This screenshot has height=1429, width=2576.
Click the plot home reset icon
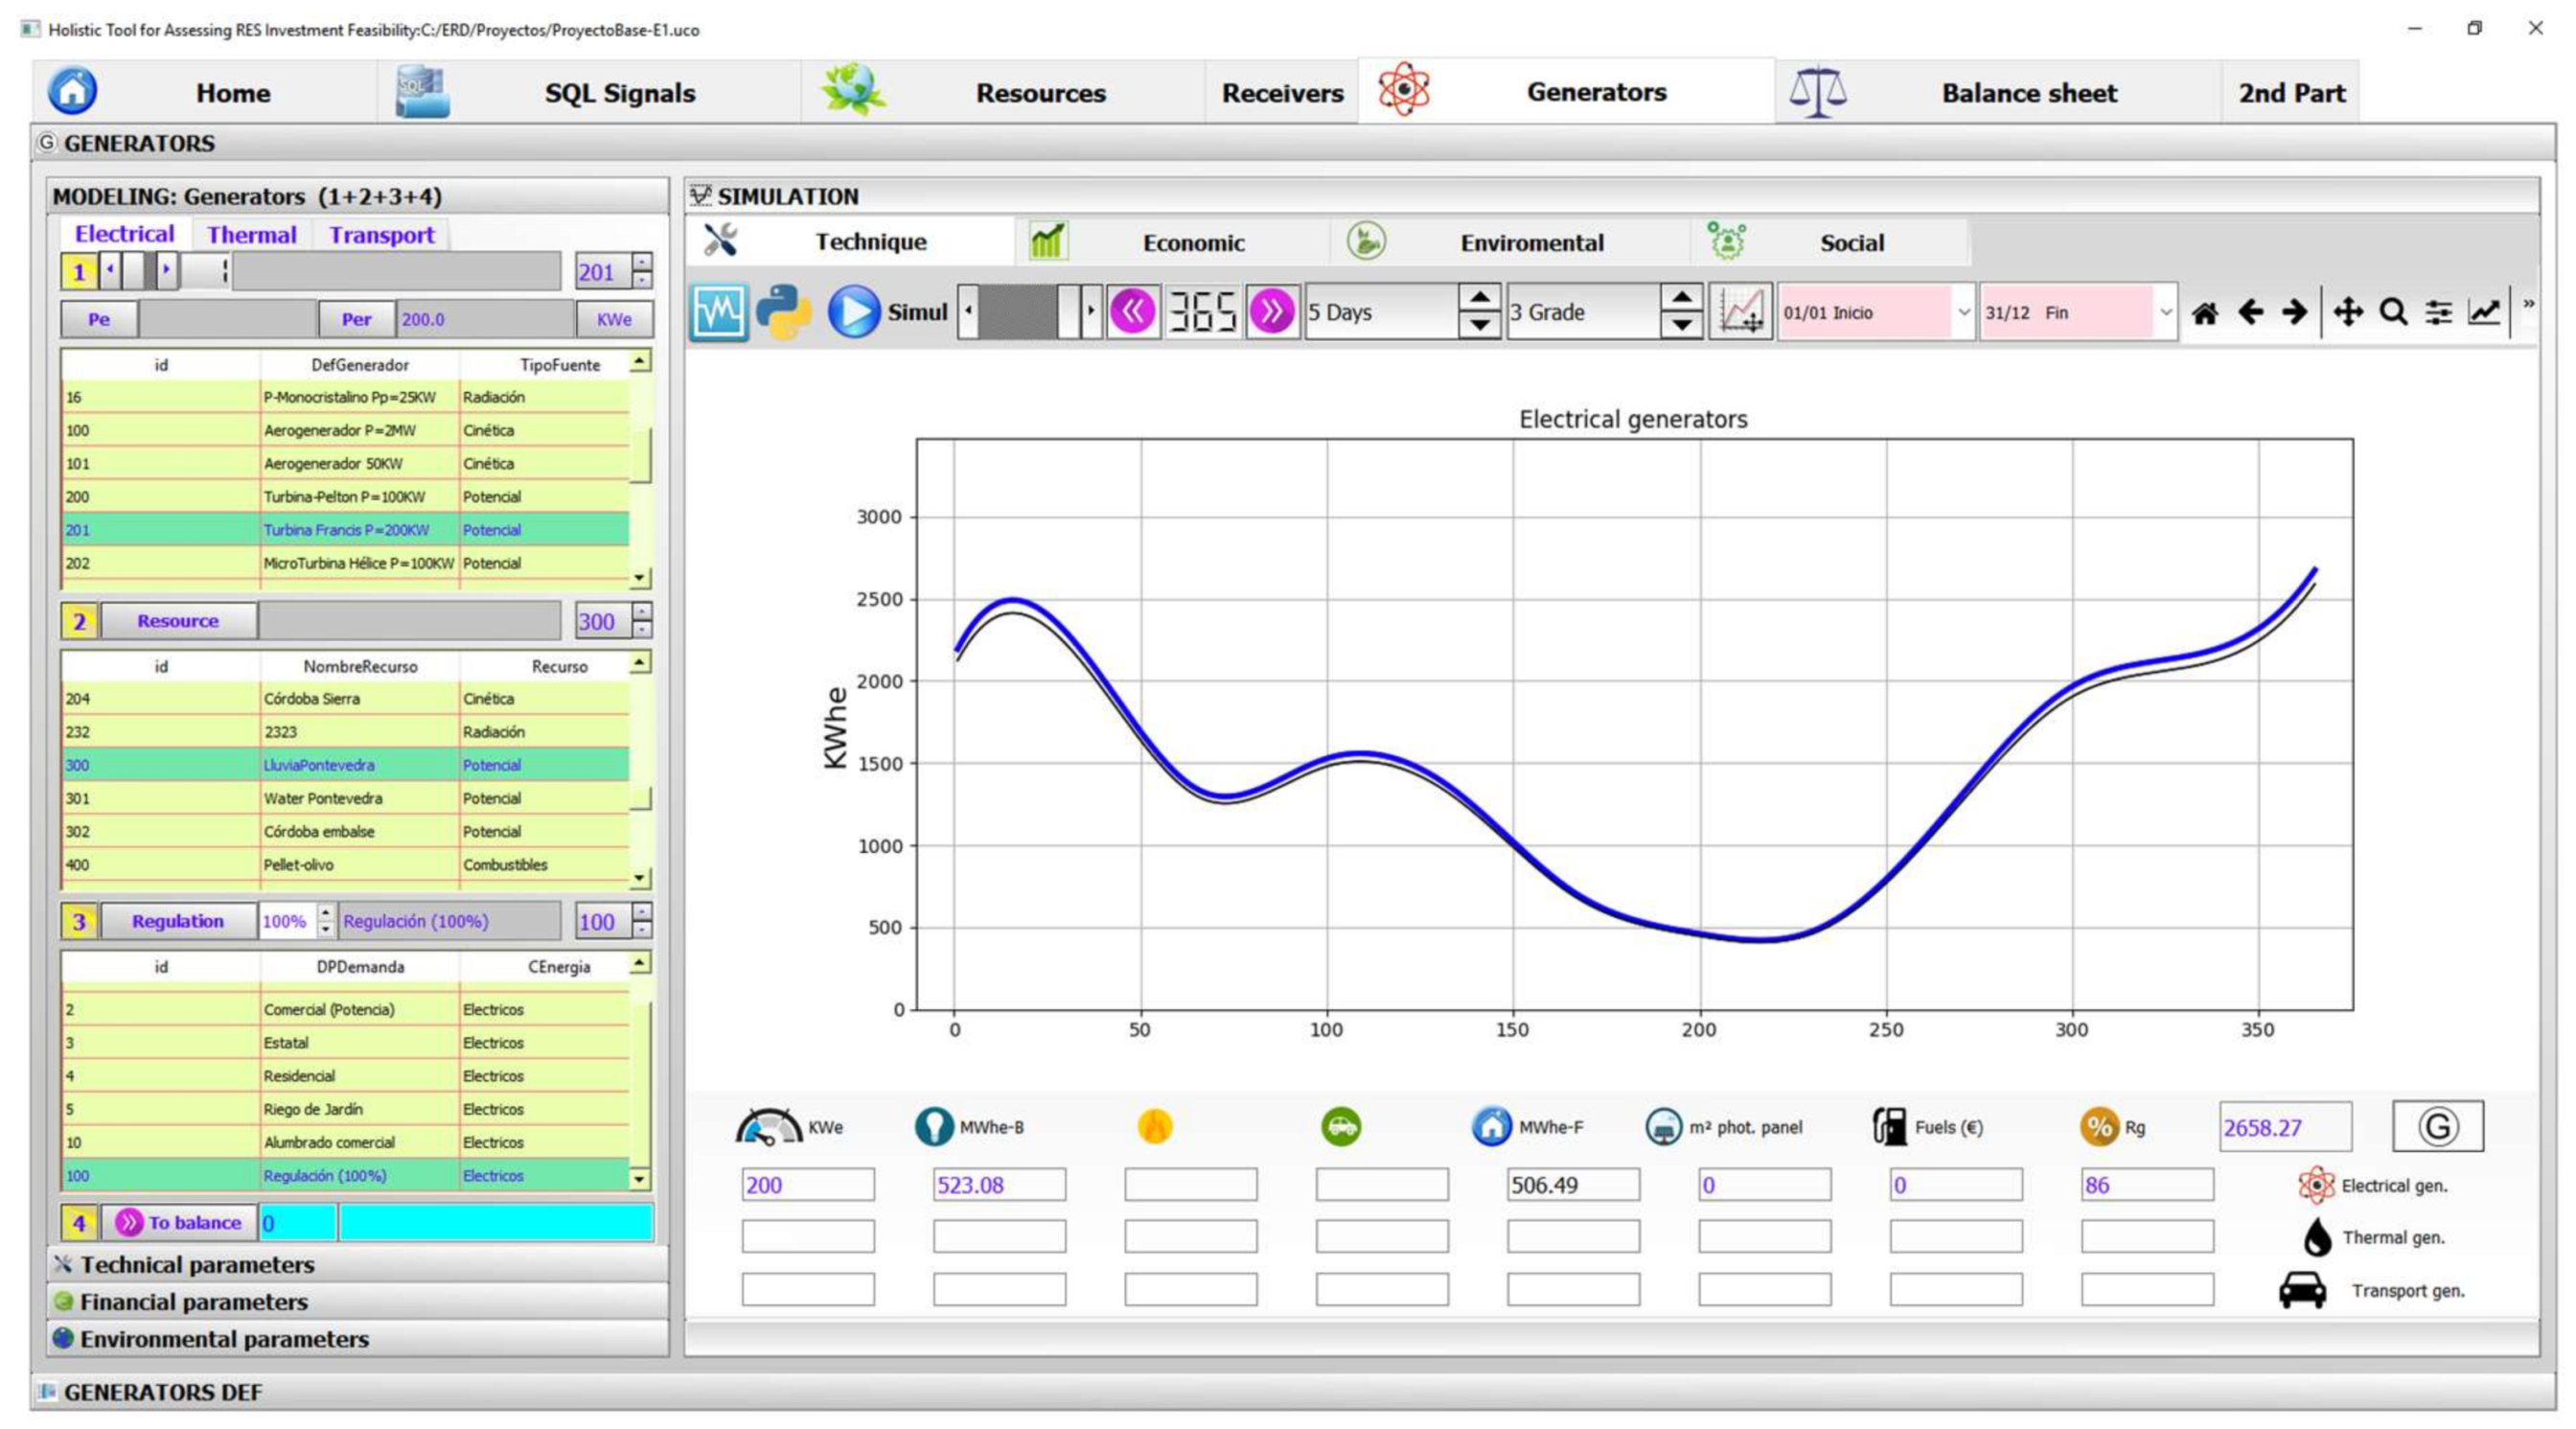(2204, 313)
